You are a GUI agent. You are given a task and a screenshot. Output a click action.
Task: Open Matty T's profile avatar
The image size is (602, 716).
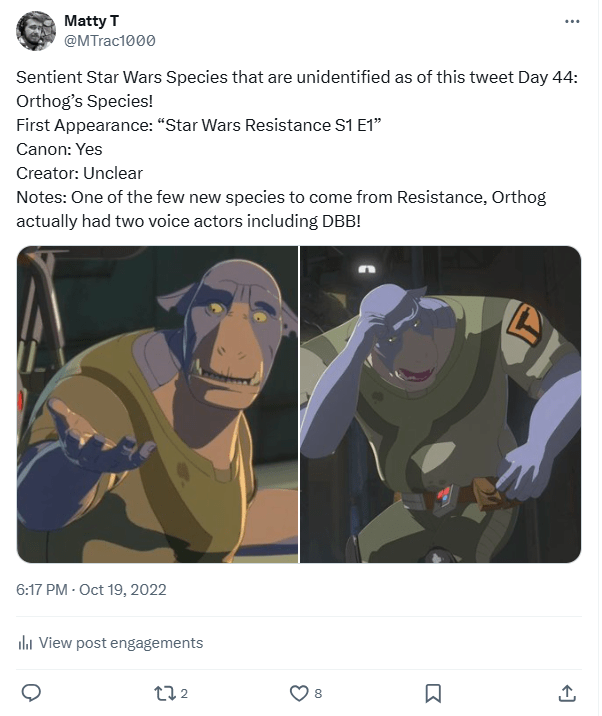(36, 31)
